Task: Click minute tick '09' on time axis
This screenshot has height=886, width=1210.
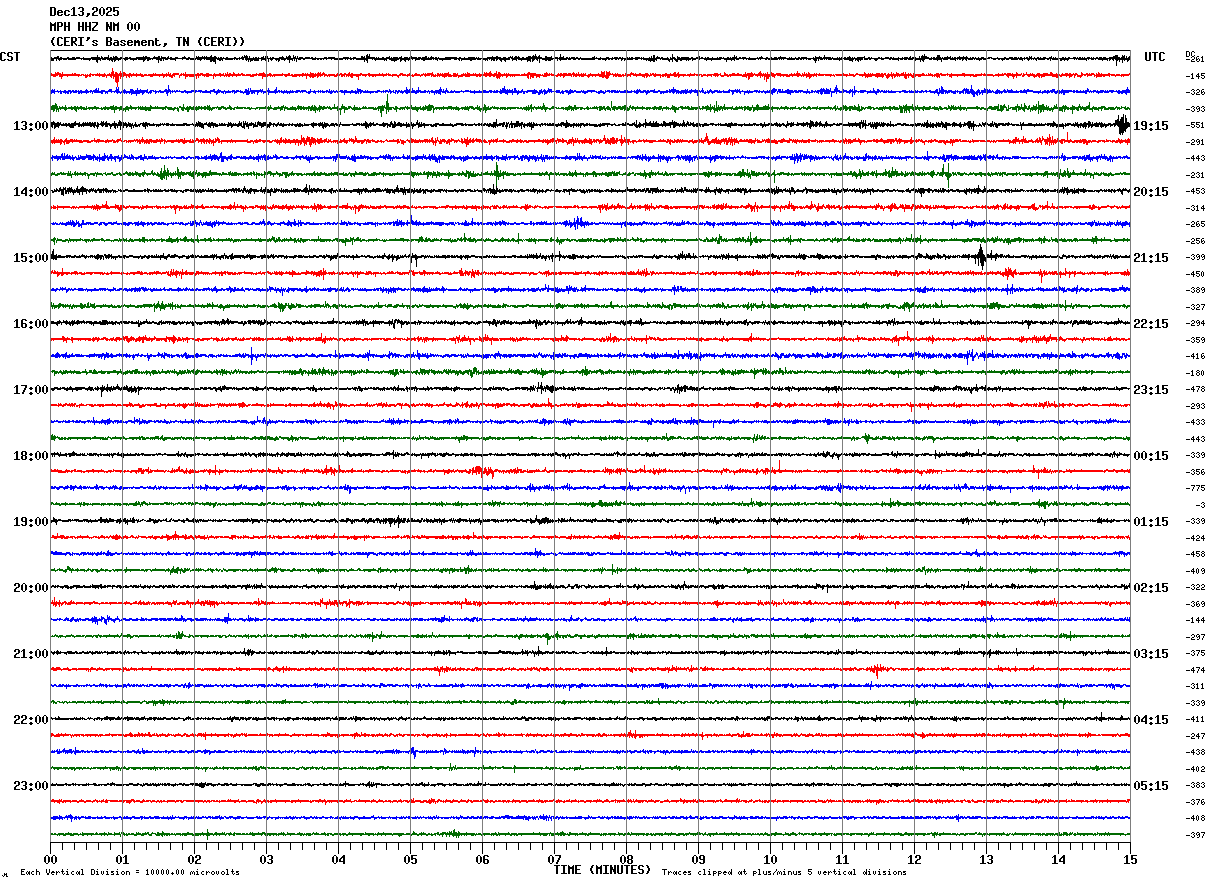Action: (698, 859)
